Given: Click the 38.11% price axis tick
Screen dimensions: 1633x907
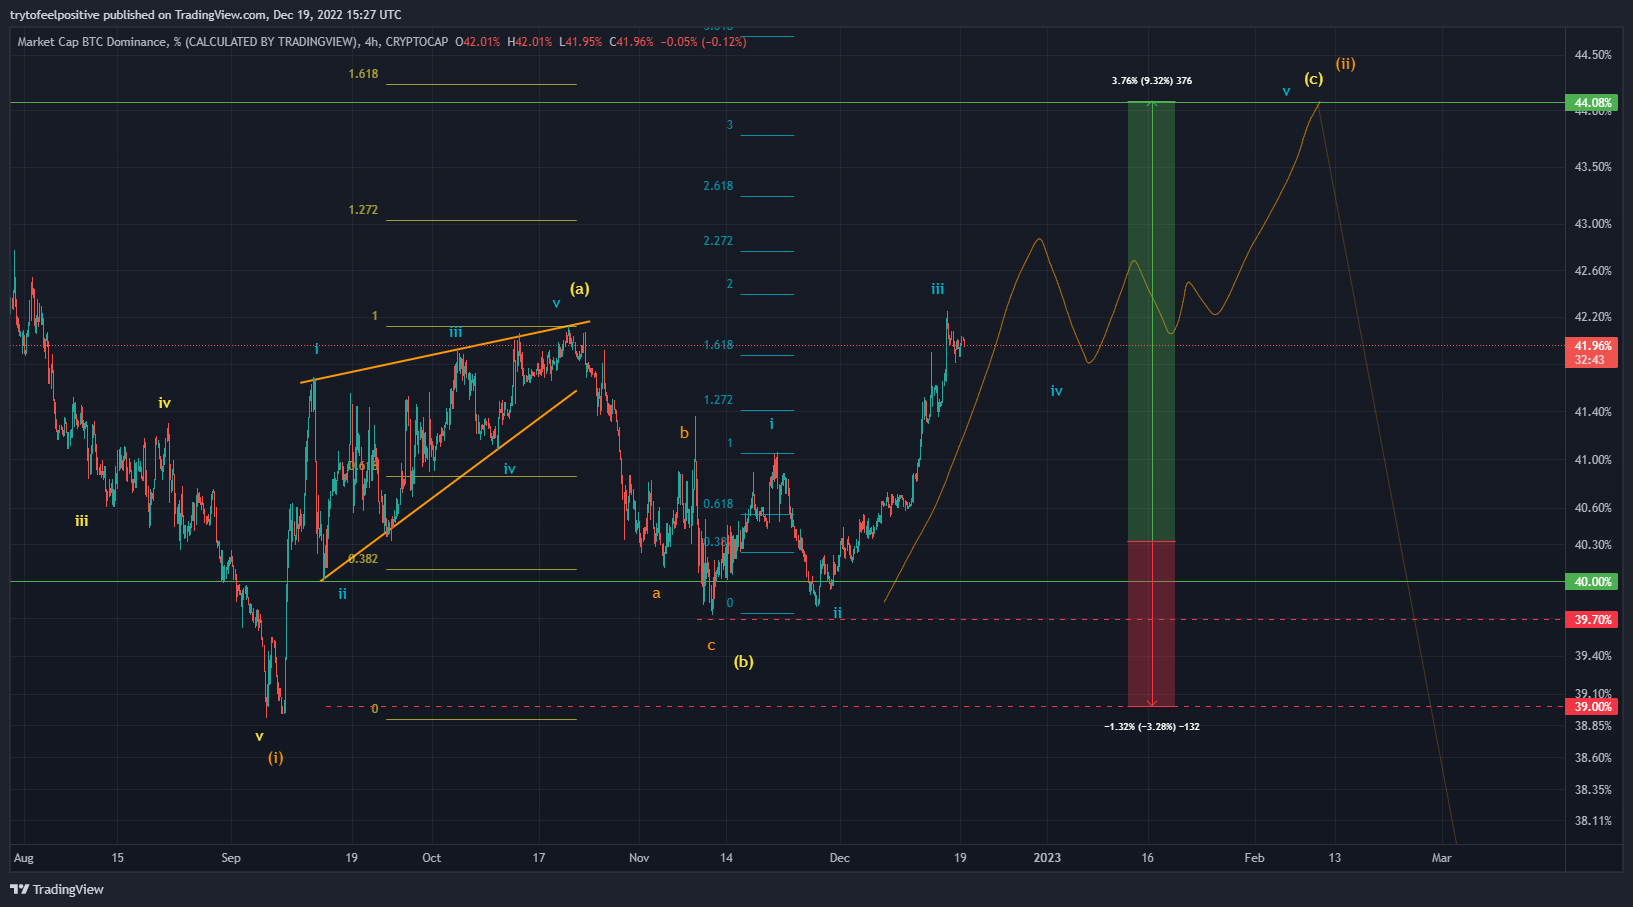Looking at the screenshot, I should (x=1593, y=821).
